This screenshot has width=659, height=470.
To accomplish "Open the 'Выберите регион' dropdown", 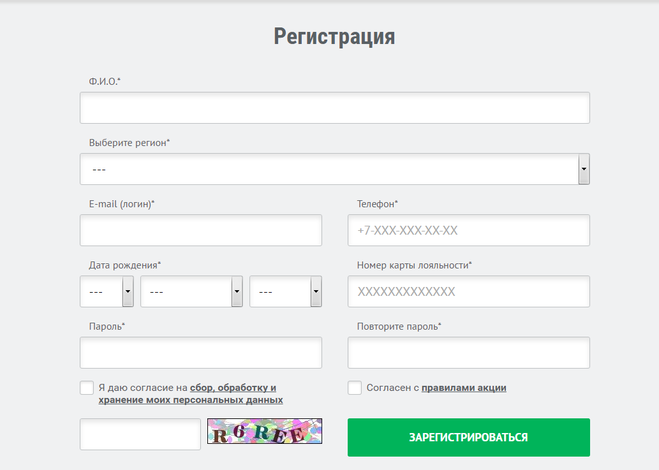I will pyautogui.click(x=334, y=169).
